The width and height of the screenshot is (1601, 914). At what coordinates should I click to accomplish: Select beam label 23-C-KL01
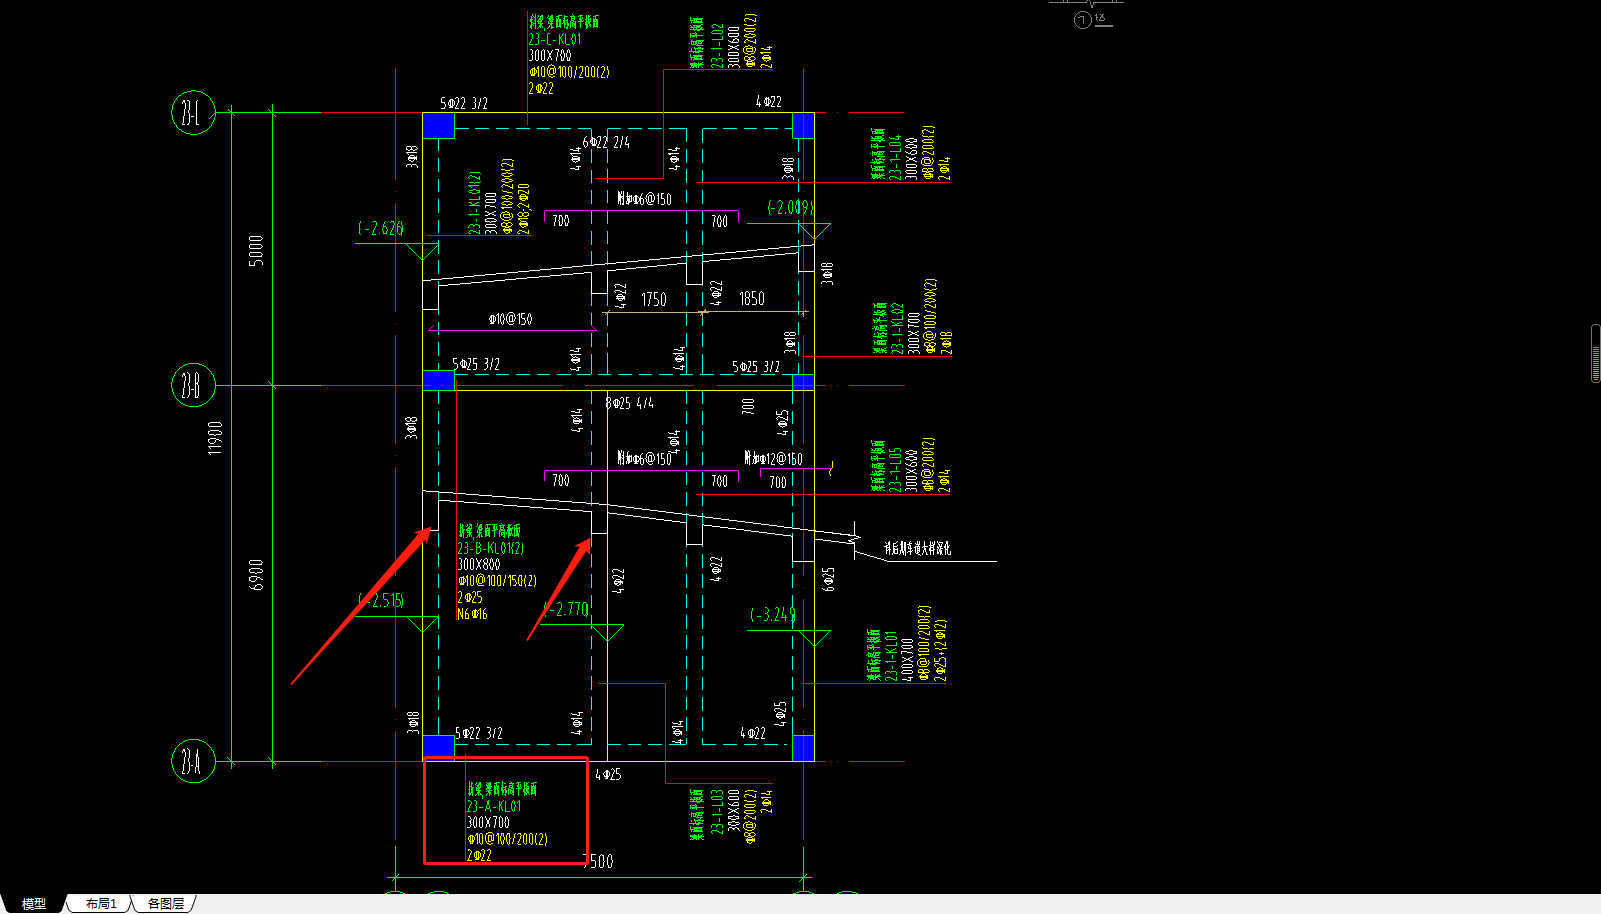[555, 39]
